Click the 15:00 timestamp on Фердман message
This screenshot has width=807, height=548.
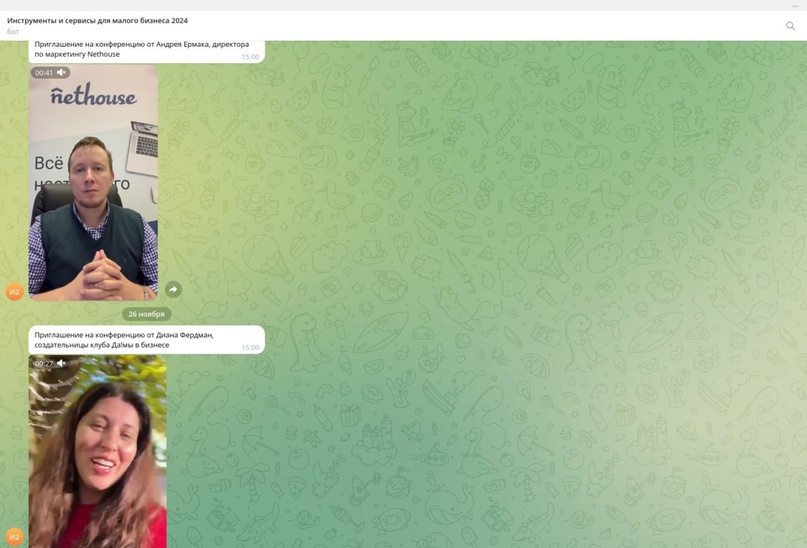250,348
